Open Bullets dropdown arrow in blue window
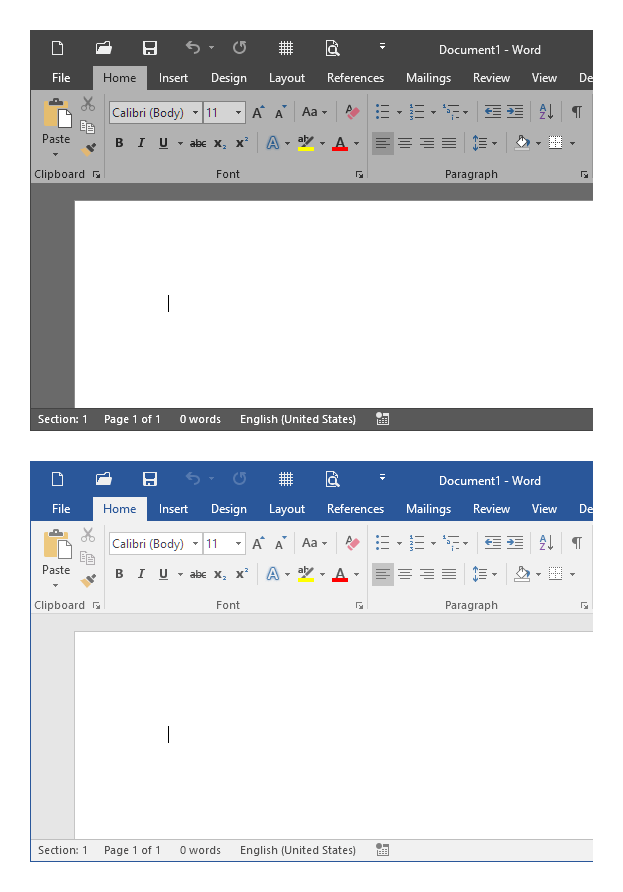This screenshot has height=892, width=623. pos(399,544)
